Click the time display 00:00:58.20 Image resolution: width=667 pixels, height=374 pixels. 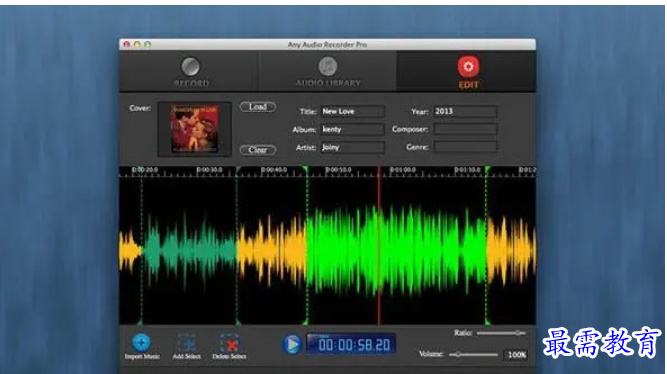pyautogui.click(x=351, y=344)
